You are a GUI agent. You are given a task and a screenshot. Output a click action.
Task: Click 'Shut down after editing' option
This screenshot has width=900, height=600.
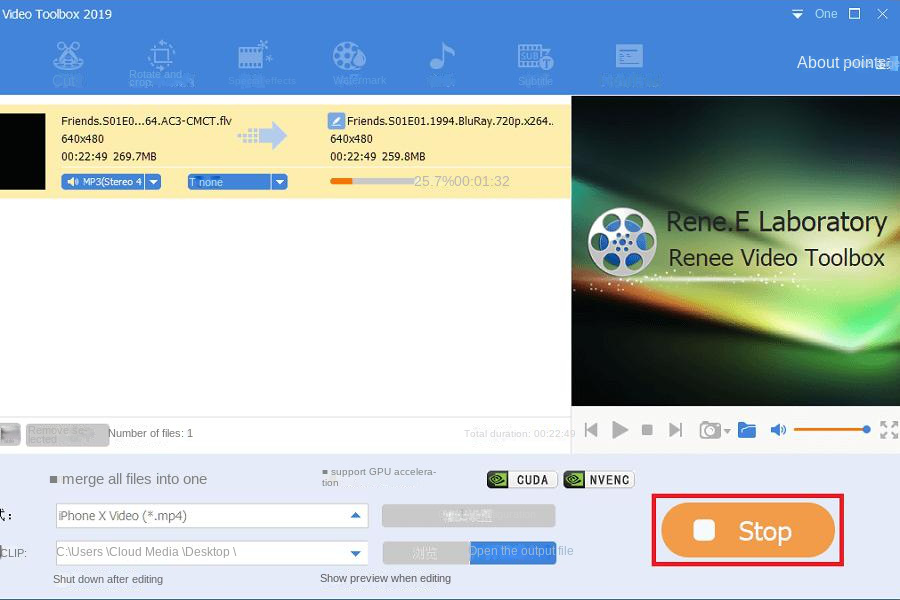(108, 579)
